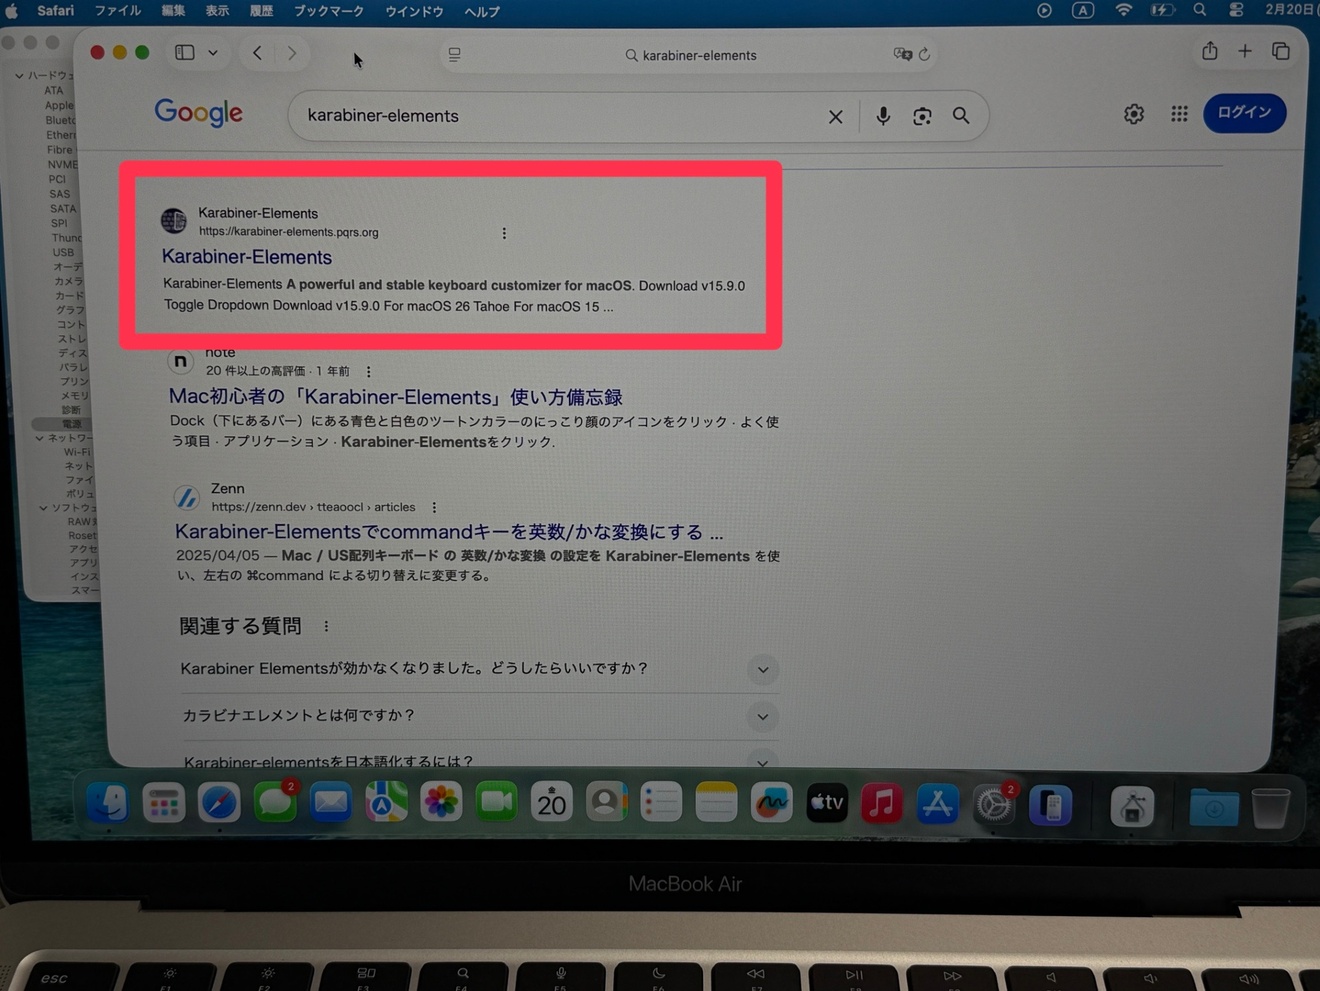Show all tabs with the tab overview icon
The width and height of the screenshot is (1320, 991).
tap(1281, 51)
